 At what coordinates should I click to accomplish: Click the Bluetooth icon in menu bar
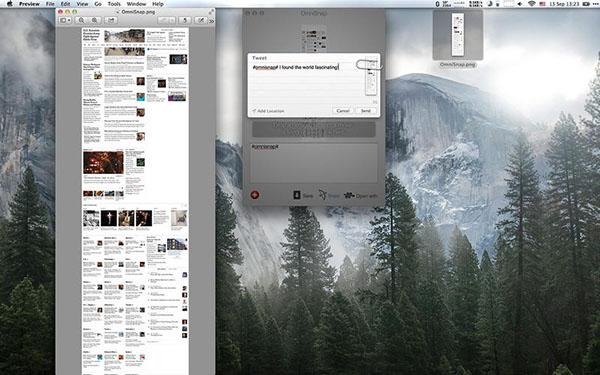(x=437, y=4)
